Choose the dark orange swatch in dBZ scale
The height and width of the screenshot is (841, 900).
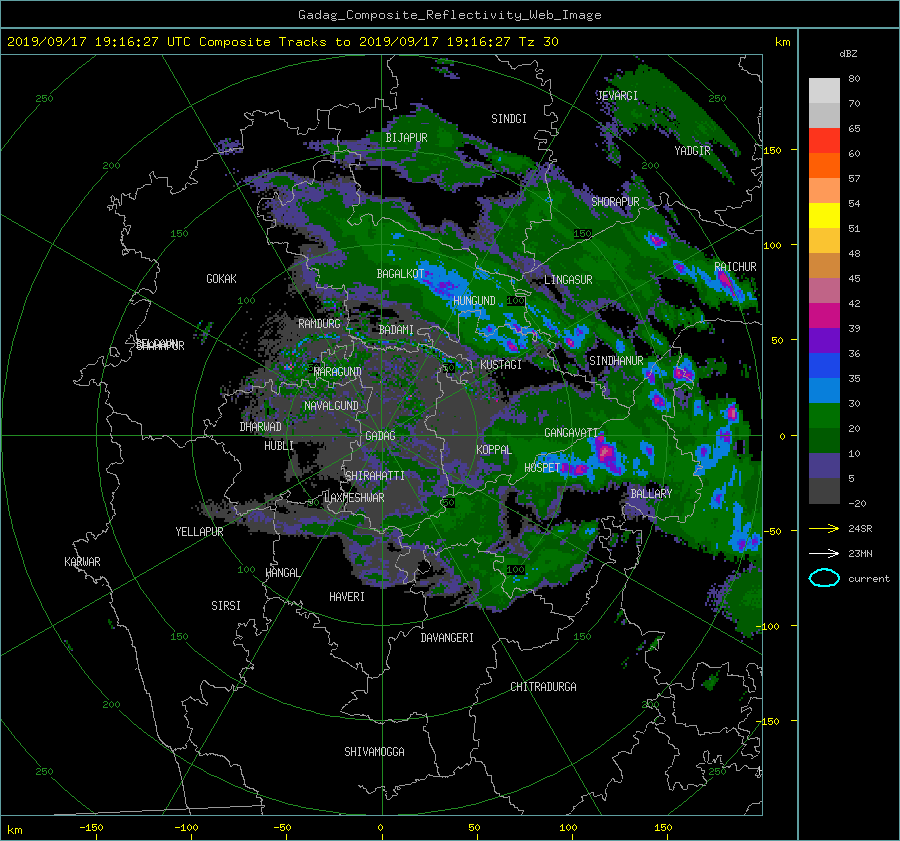pos(824,165)
